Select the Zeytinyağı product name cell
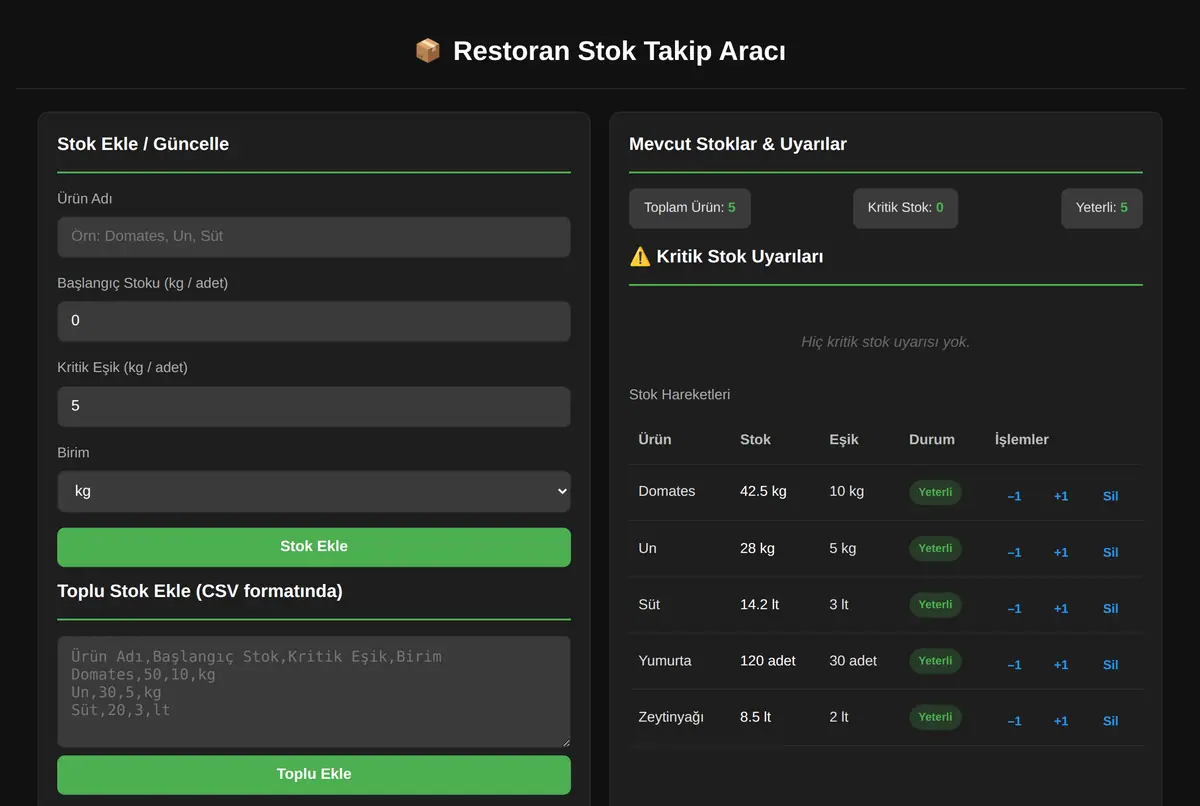This screenshot has width=1200, height=806. coord(671,717)
